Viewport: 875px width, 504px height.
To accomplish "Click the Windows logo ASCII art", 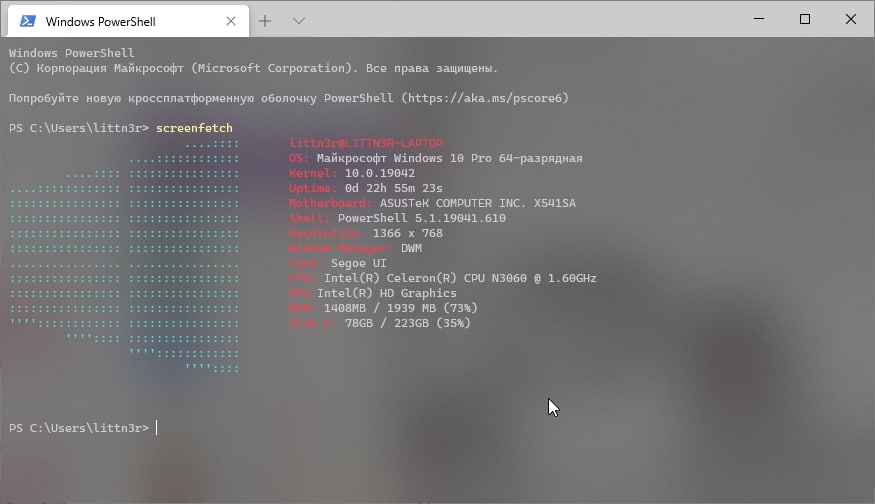I will tap(124, 256).
